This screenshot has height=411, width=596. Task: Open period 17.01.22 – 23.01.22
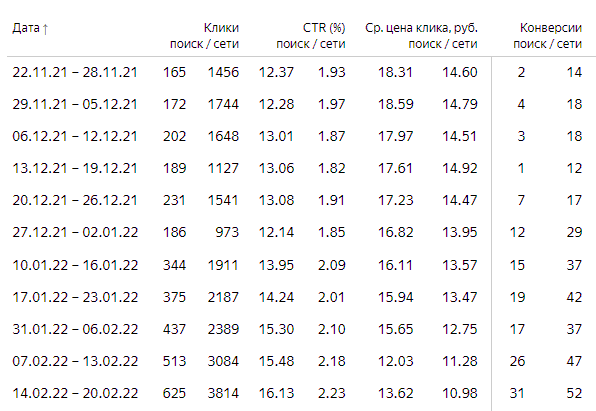point(75,297)
